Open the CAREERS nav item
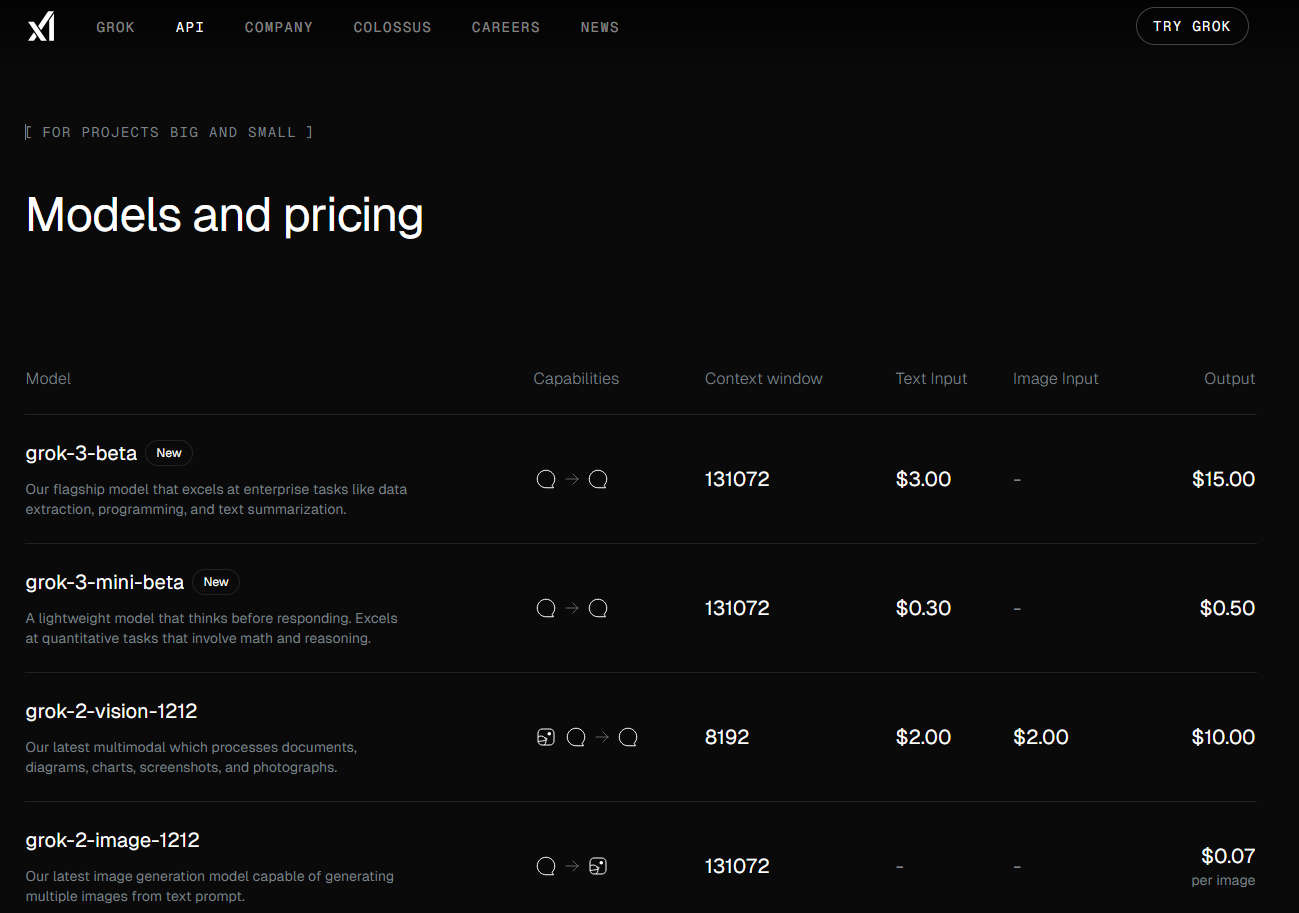The width and height of the screenshot is (1299, 913). point(506,27)
